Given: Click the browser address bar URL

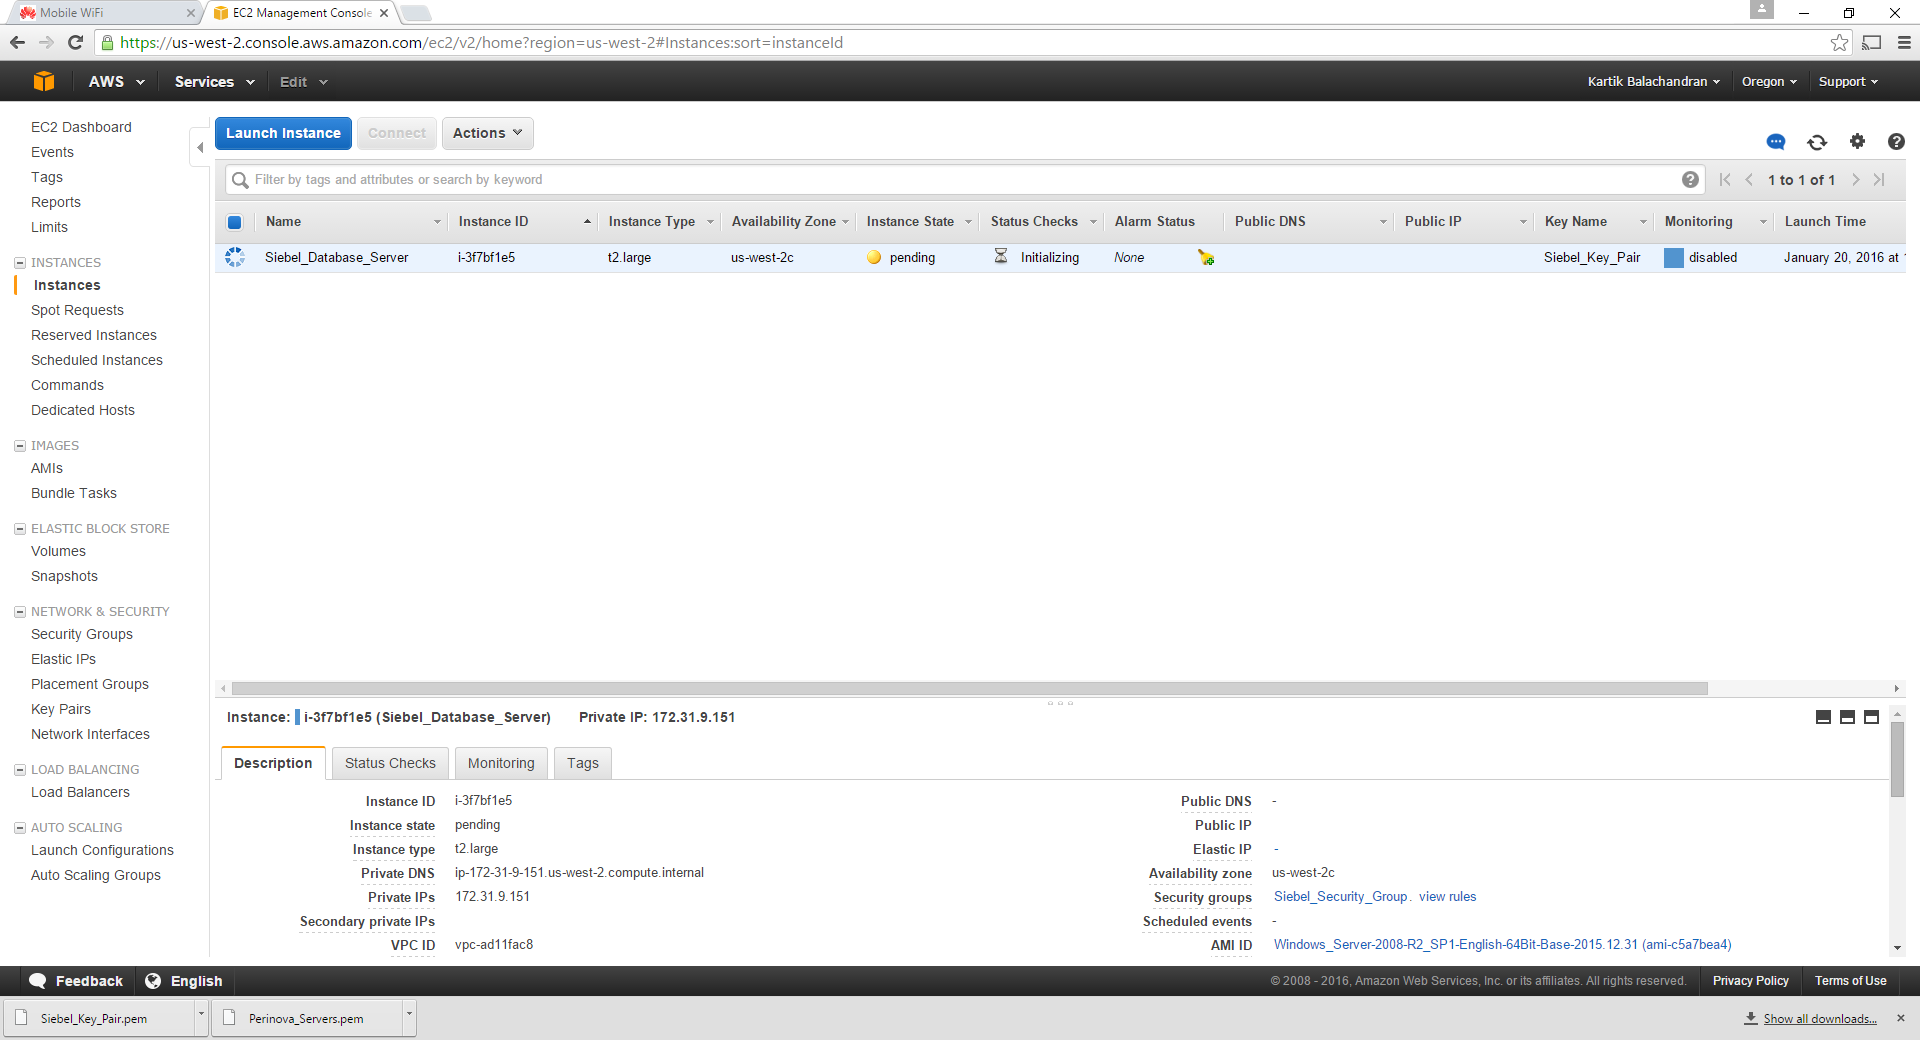Looking at the screenshot, I should (480, 43).
